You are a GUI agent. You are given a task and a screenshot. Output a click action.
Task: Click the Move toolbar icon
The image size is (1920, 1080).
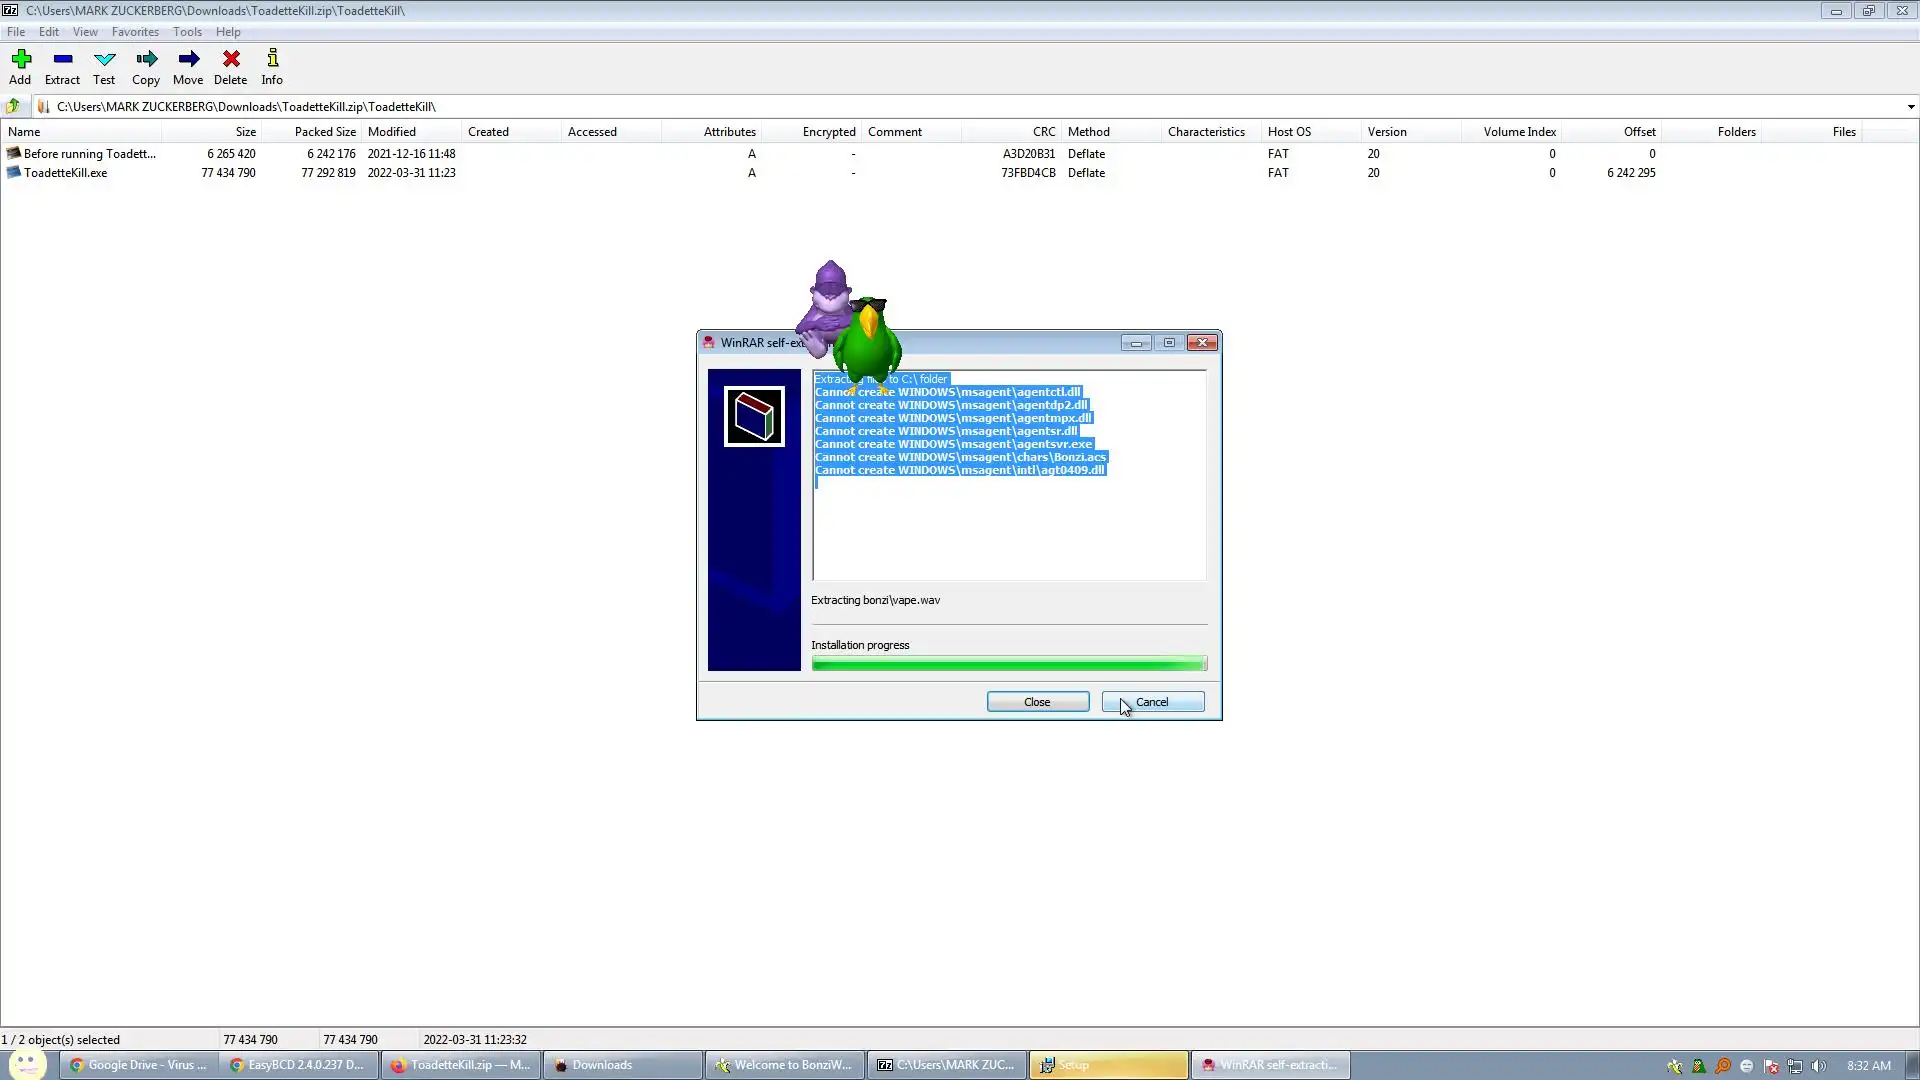[188, 66]
